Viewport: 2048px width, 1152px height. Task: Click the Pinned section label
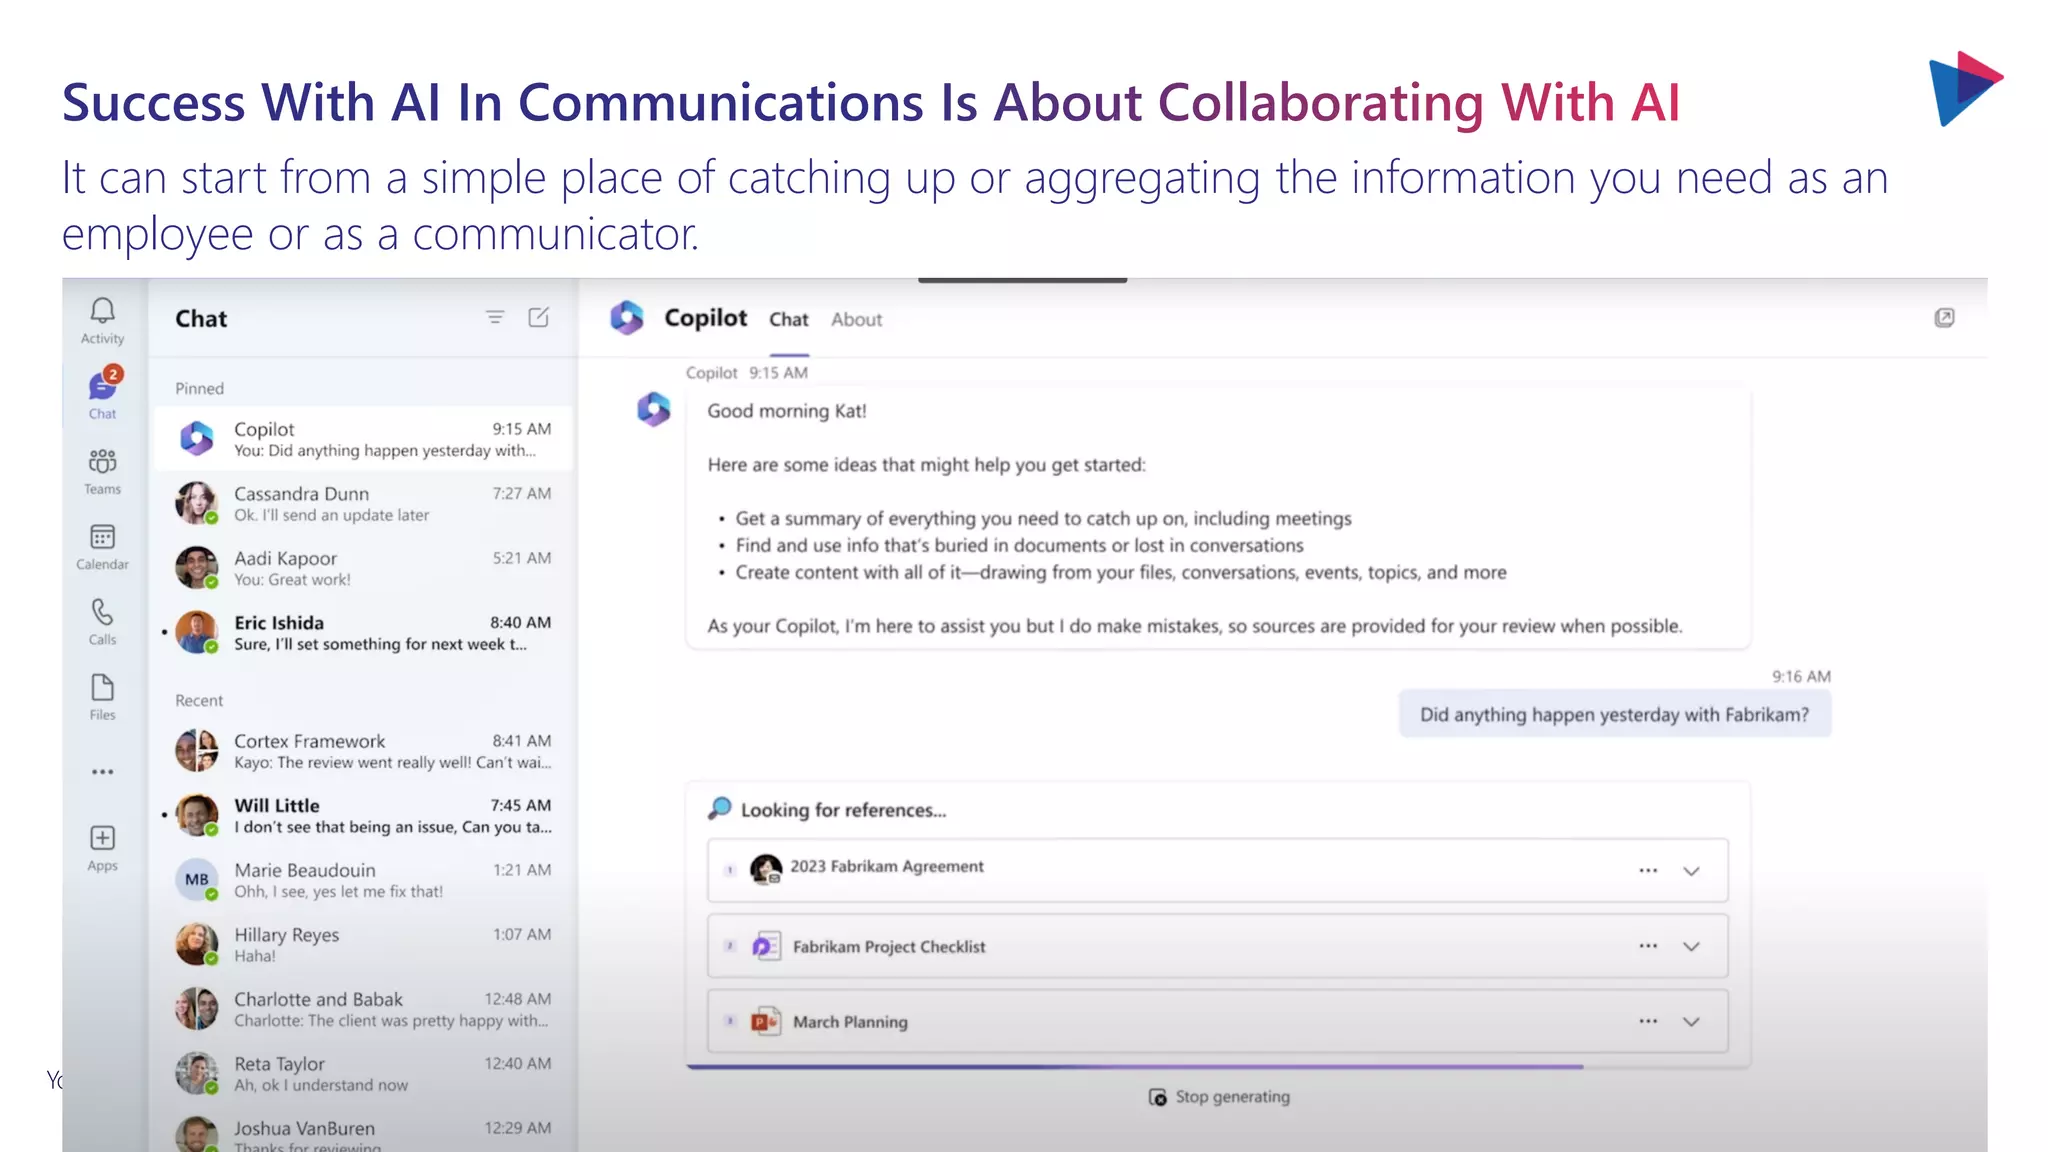[x=199, y=388]
